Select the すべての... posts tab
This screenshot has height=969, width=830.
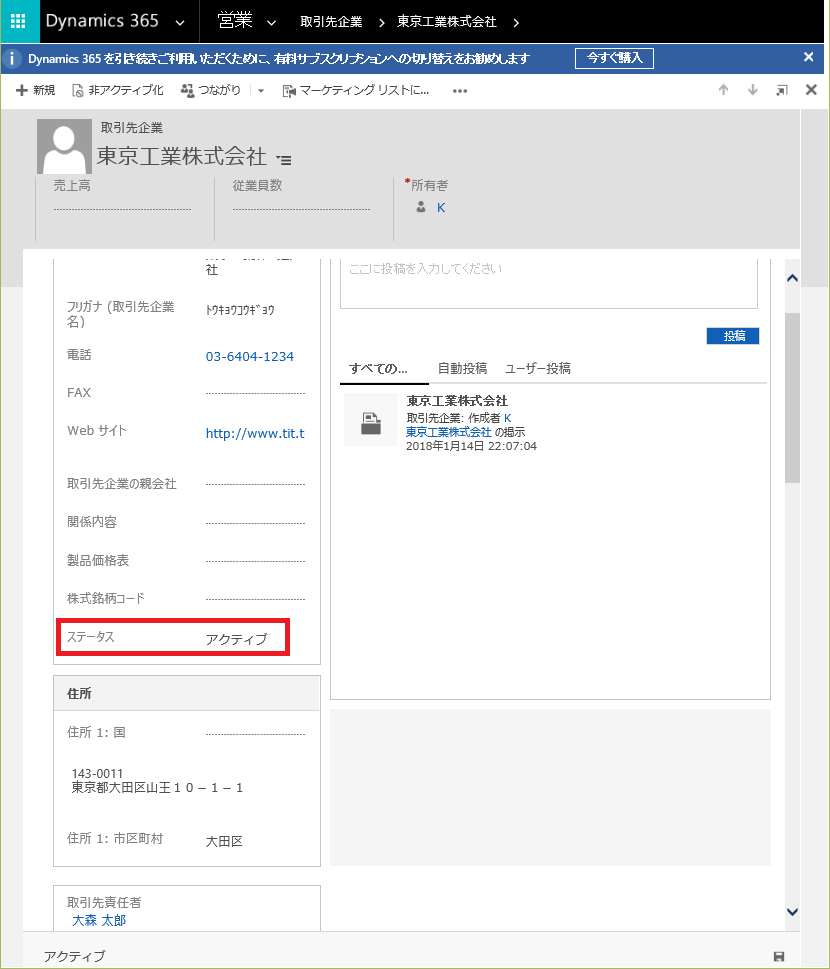point(378,368)
